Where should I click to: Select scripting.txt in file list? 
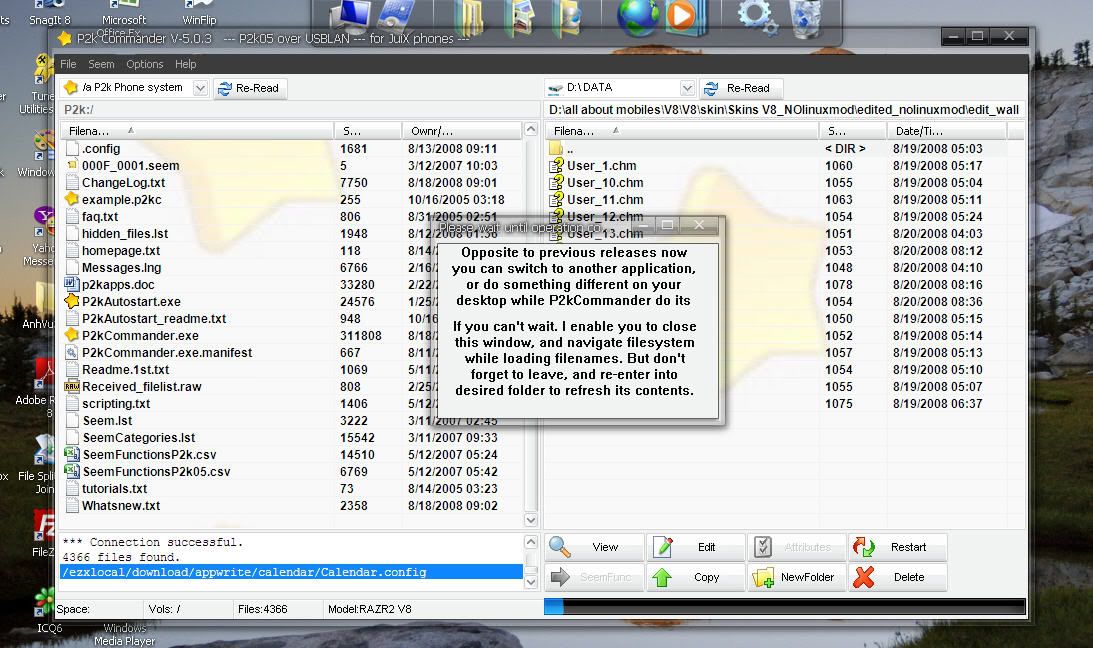(x=116, y=403)
